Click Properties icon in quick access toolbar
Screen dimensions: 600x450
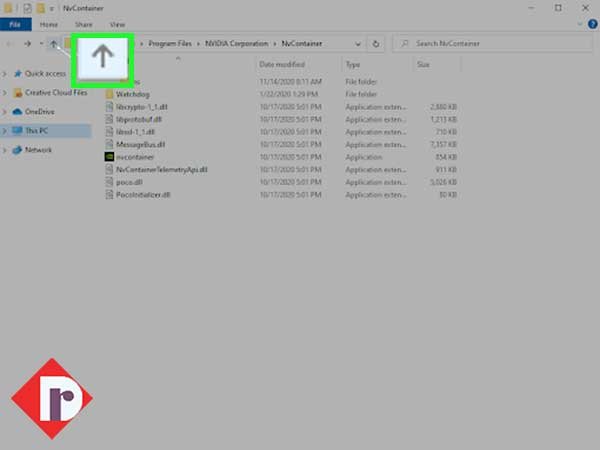point(27,8)
